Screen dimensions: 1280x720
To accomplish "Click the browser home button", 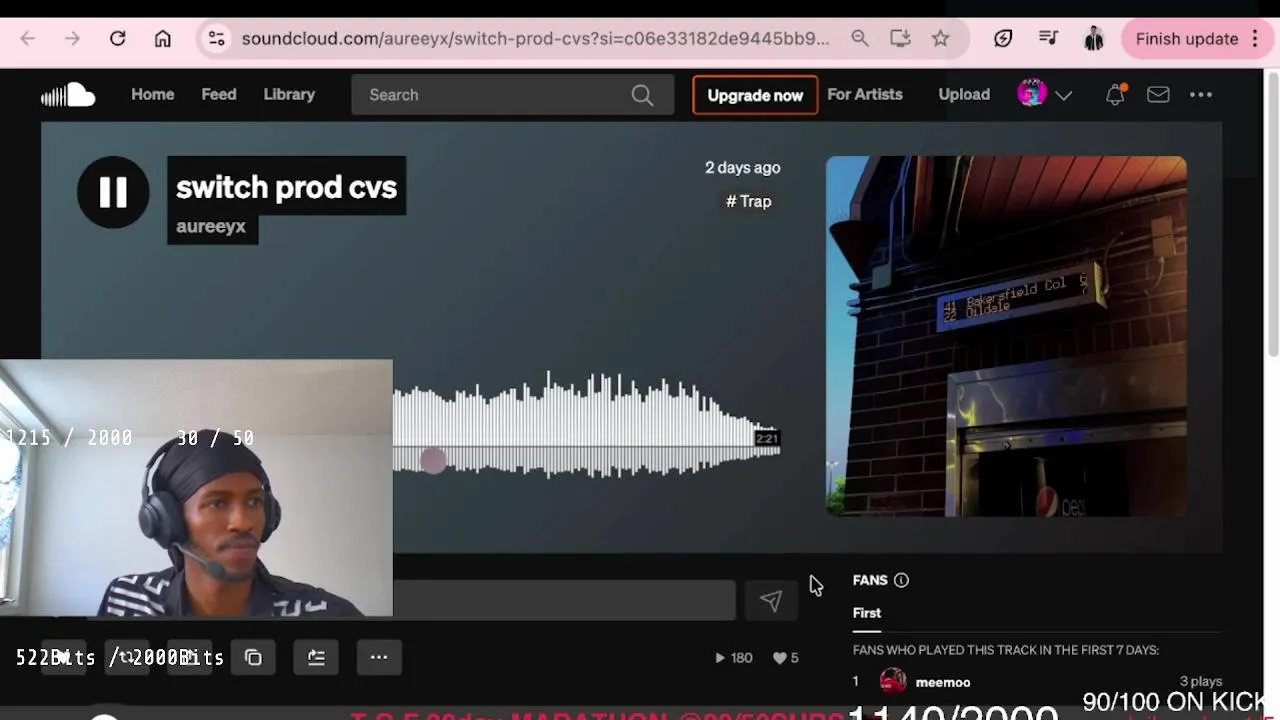I will tap(163, 39).
